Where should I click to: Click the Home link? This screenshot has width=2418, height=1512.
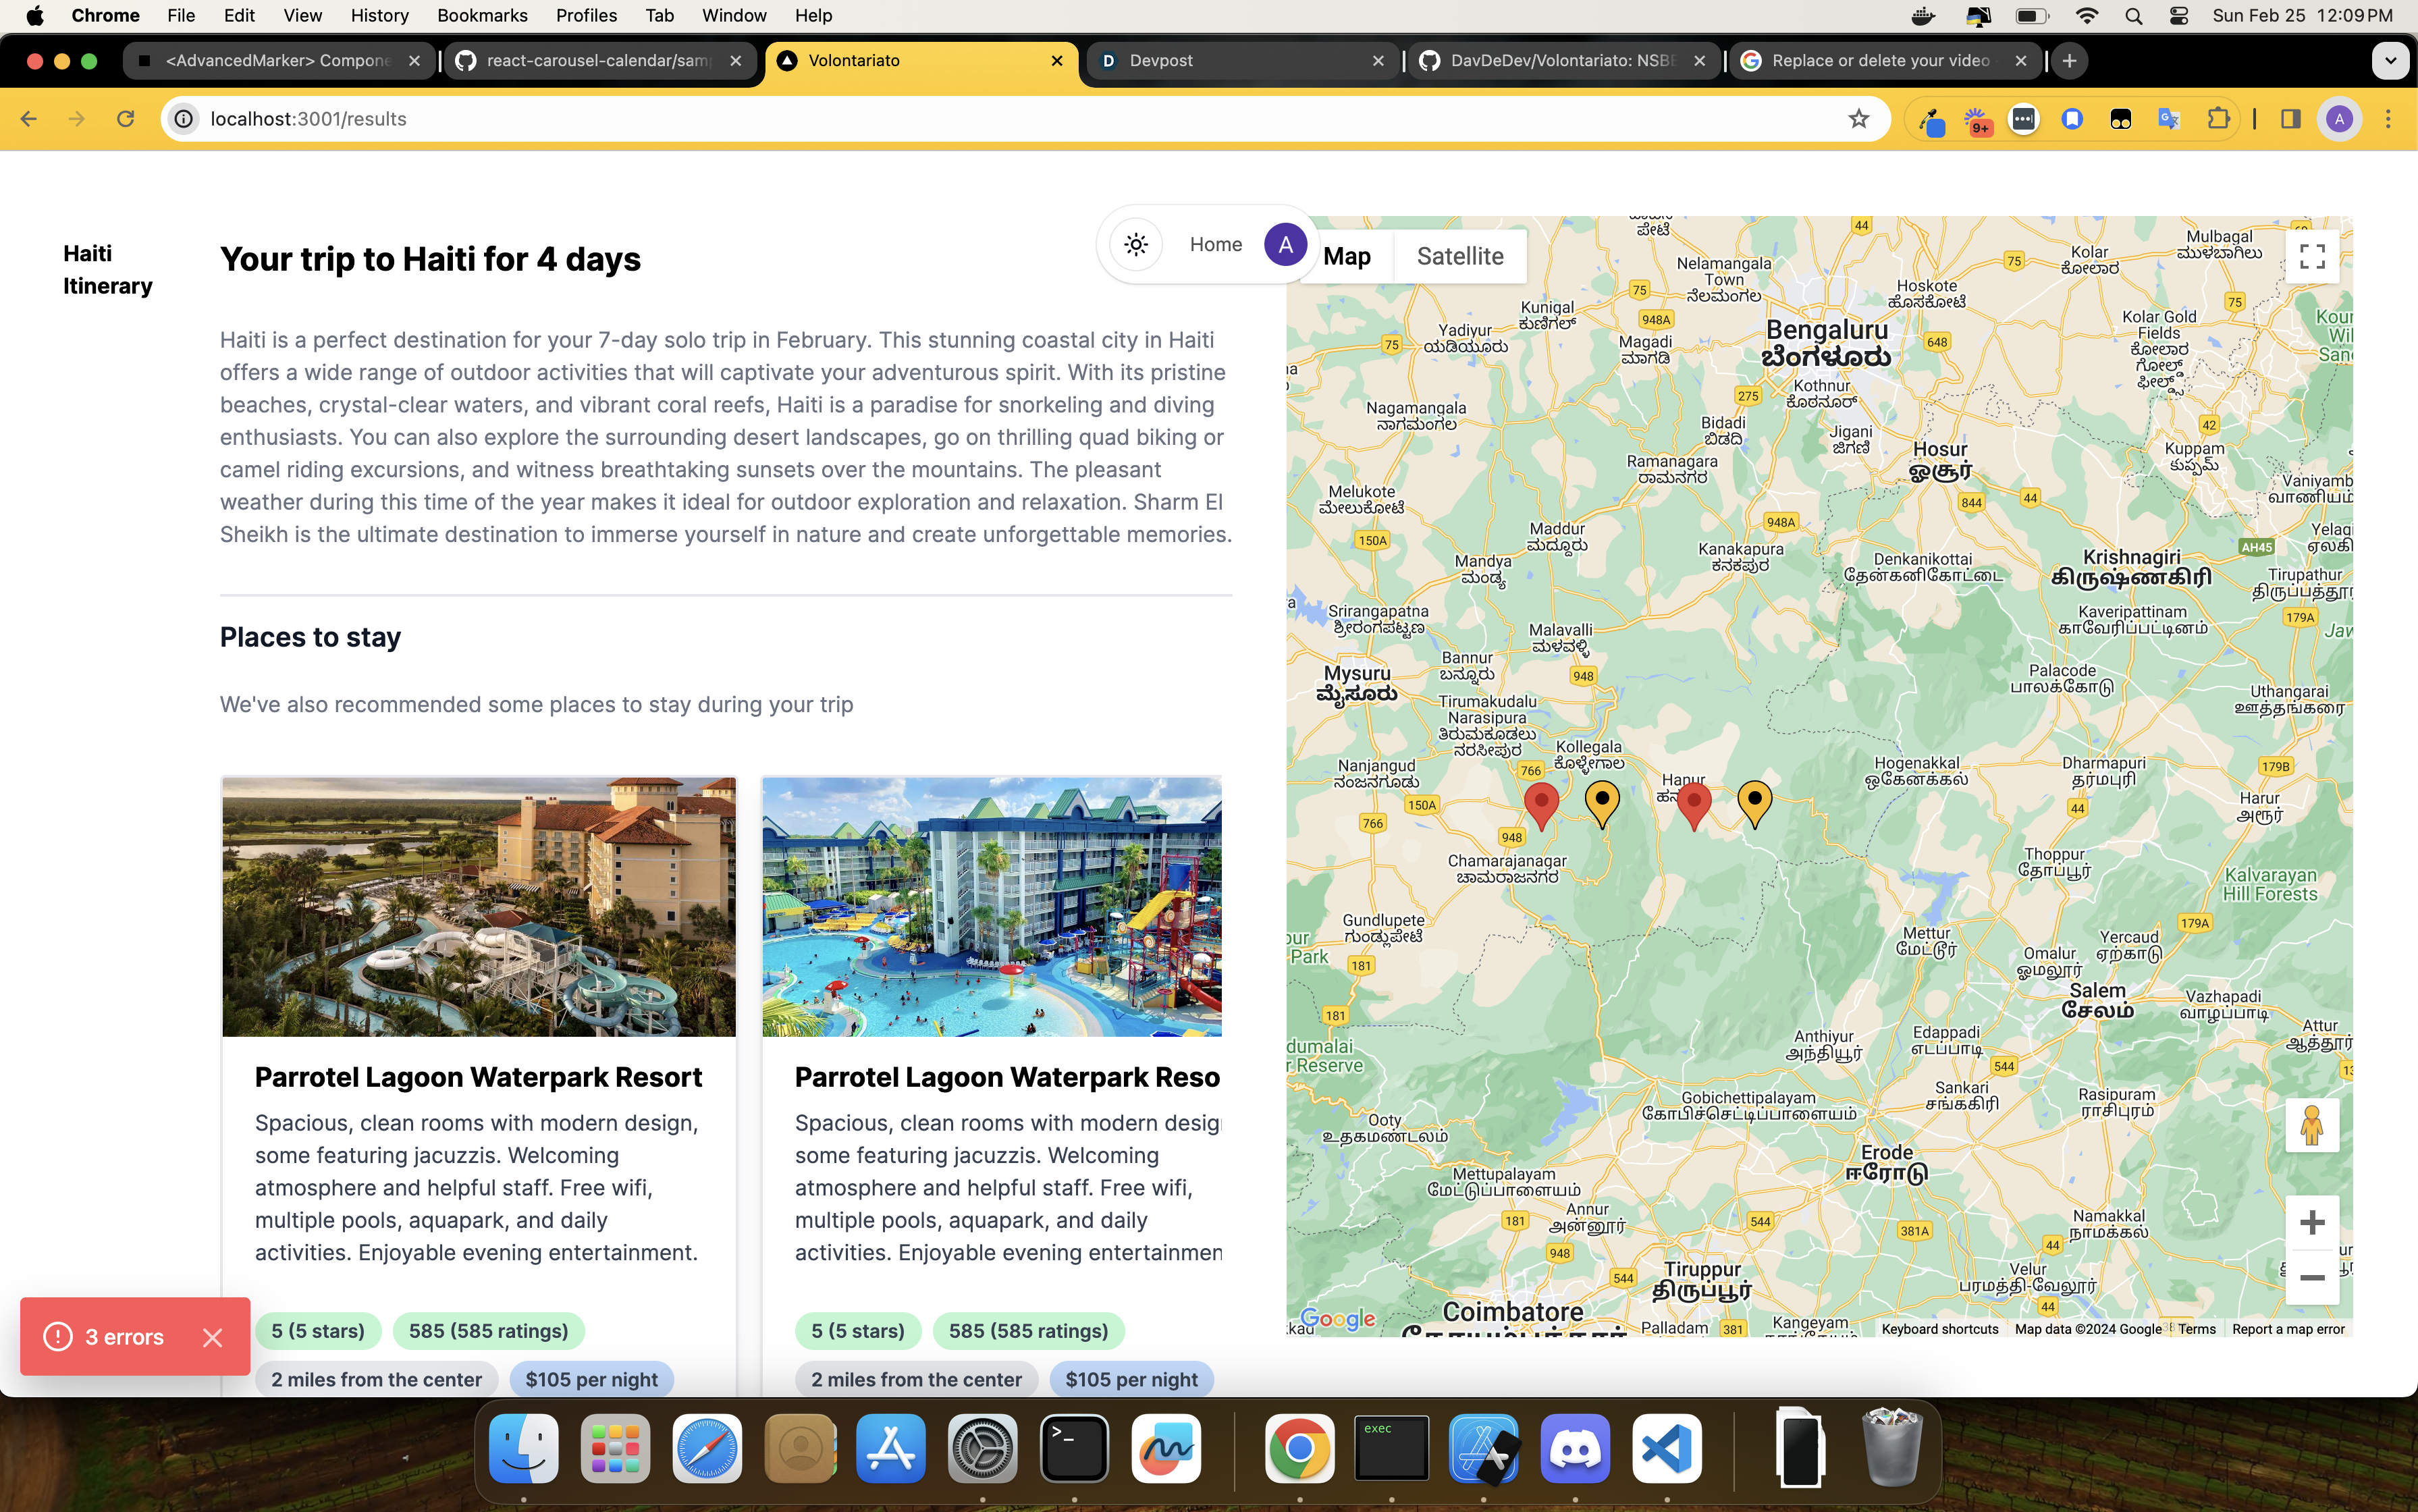tap(1215, 245)
